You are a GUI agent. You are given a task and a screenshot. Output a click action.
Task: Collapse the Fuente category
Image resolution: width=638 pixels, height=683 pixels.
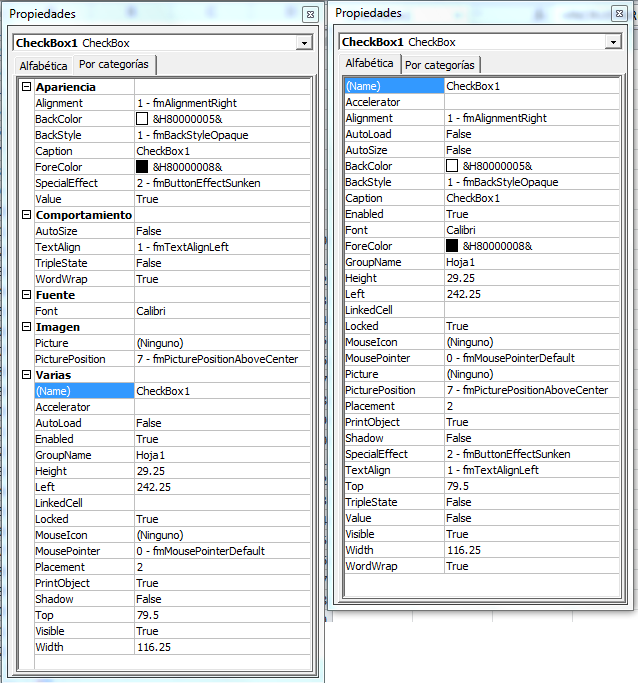click(27, 295)
